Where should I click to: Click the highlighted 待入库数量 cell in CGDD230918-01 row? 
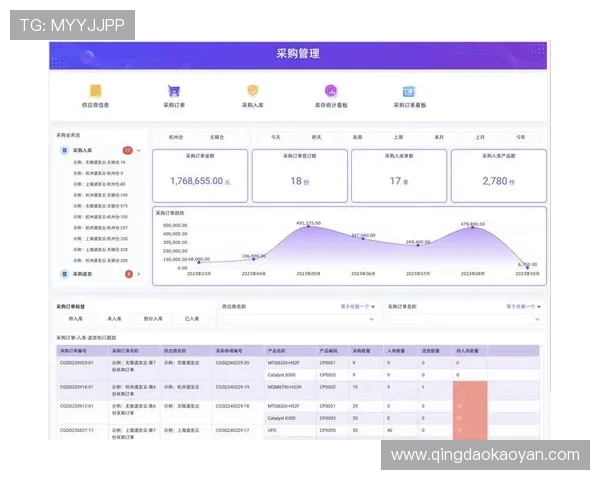470,391
